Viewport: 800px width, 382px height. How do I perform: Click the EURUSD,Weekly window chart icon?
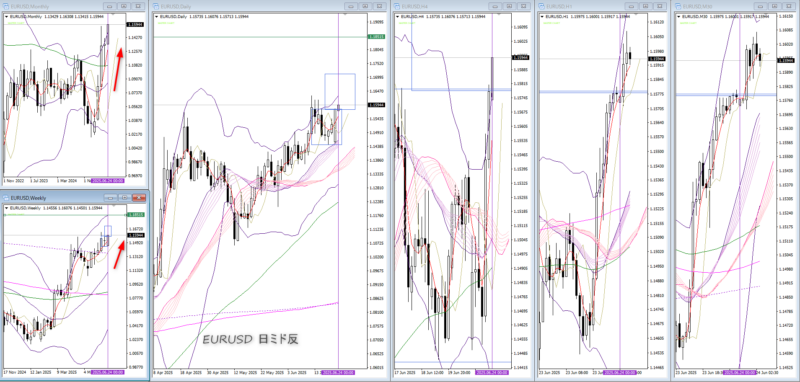(6, 197)
